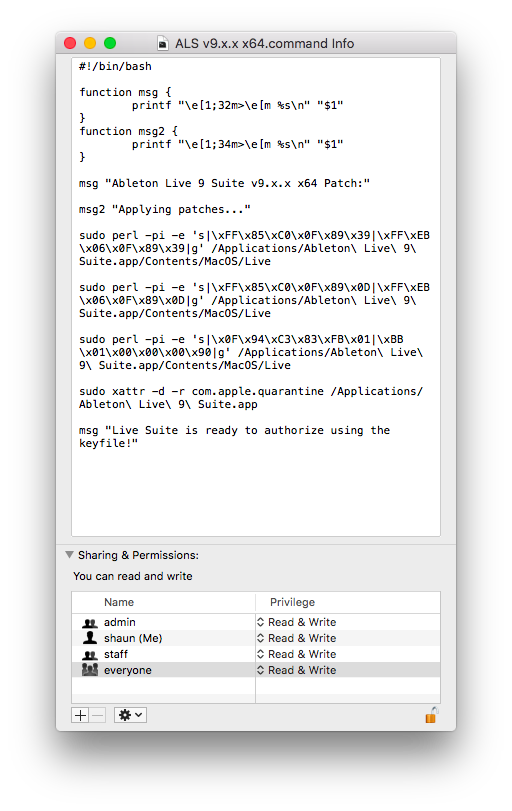Click the 'You can read and write' text
Screen dimensions: 512x811
[x=133, y=576]
